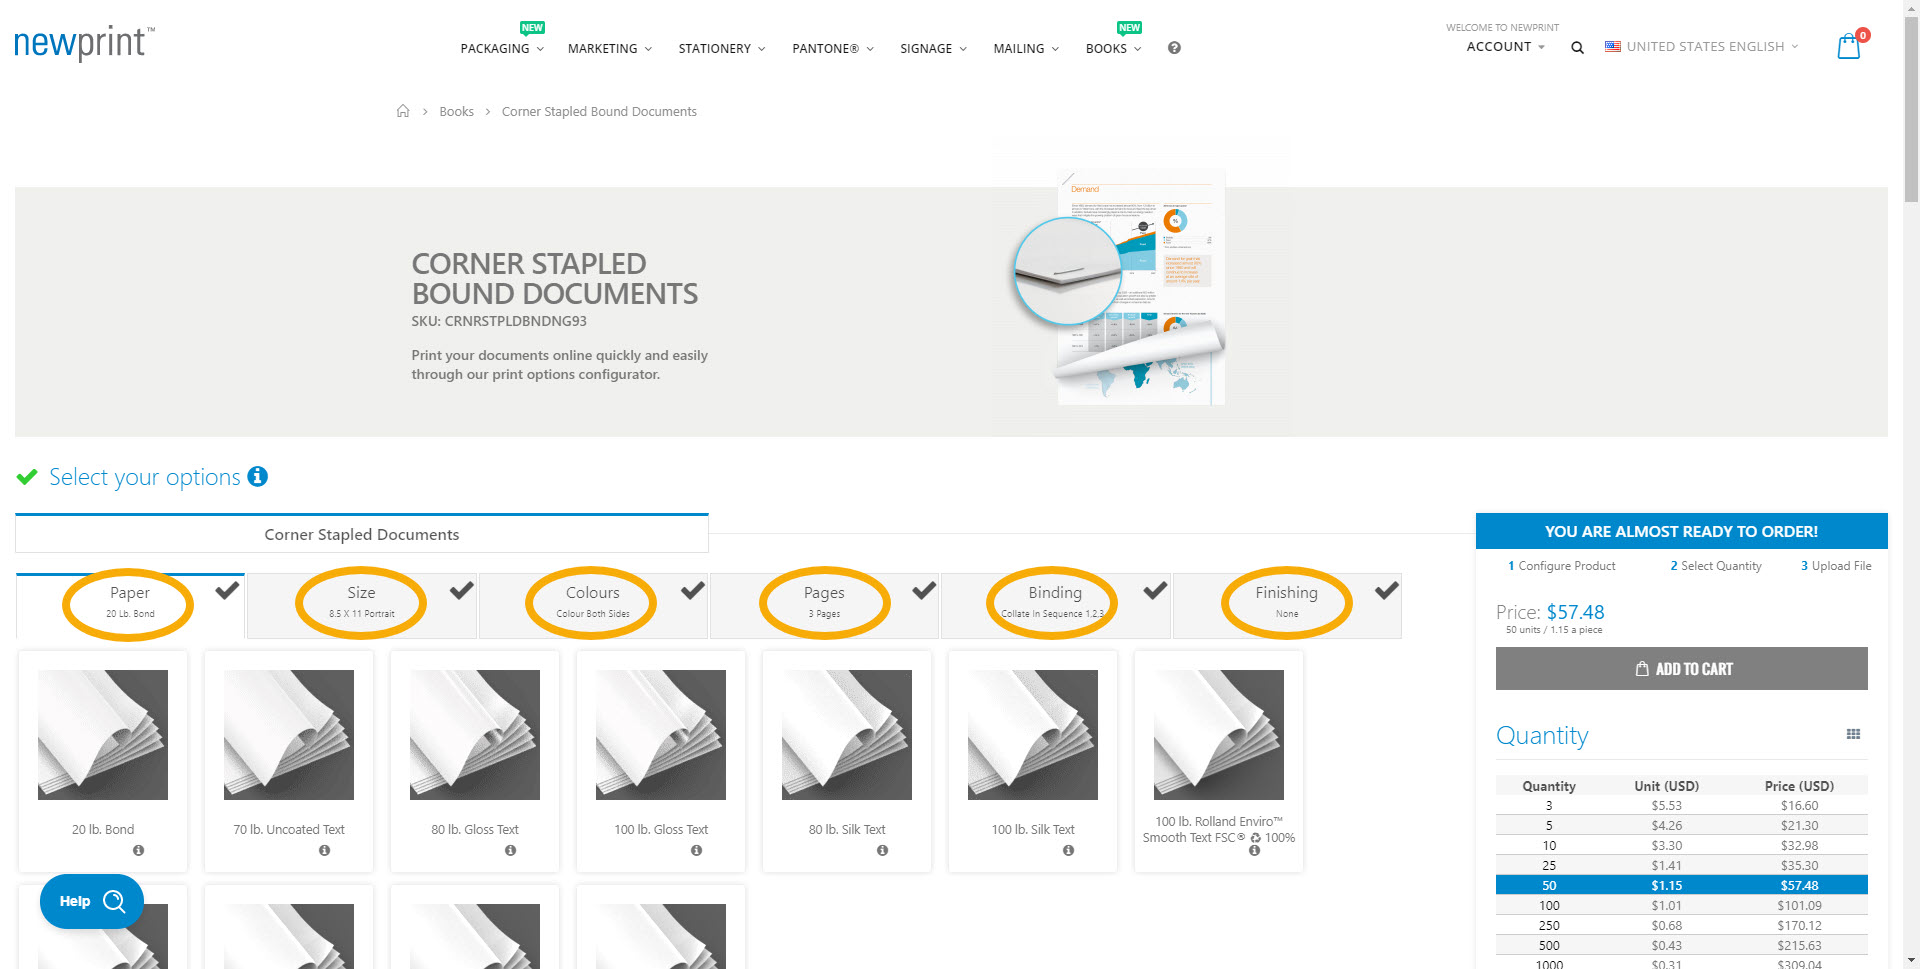Select the Paper option tab
This screenshot has height=969, width=1920.
(130, 605)
